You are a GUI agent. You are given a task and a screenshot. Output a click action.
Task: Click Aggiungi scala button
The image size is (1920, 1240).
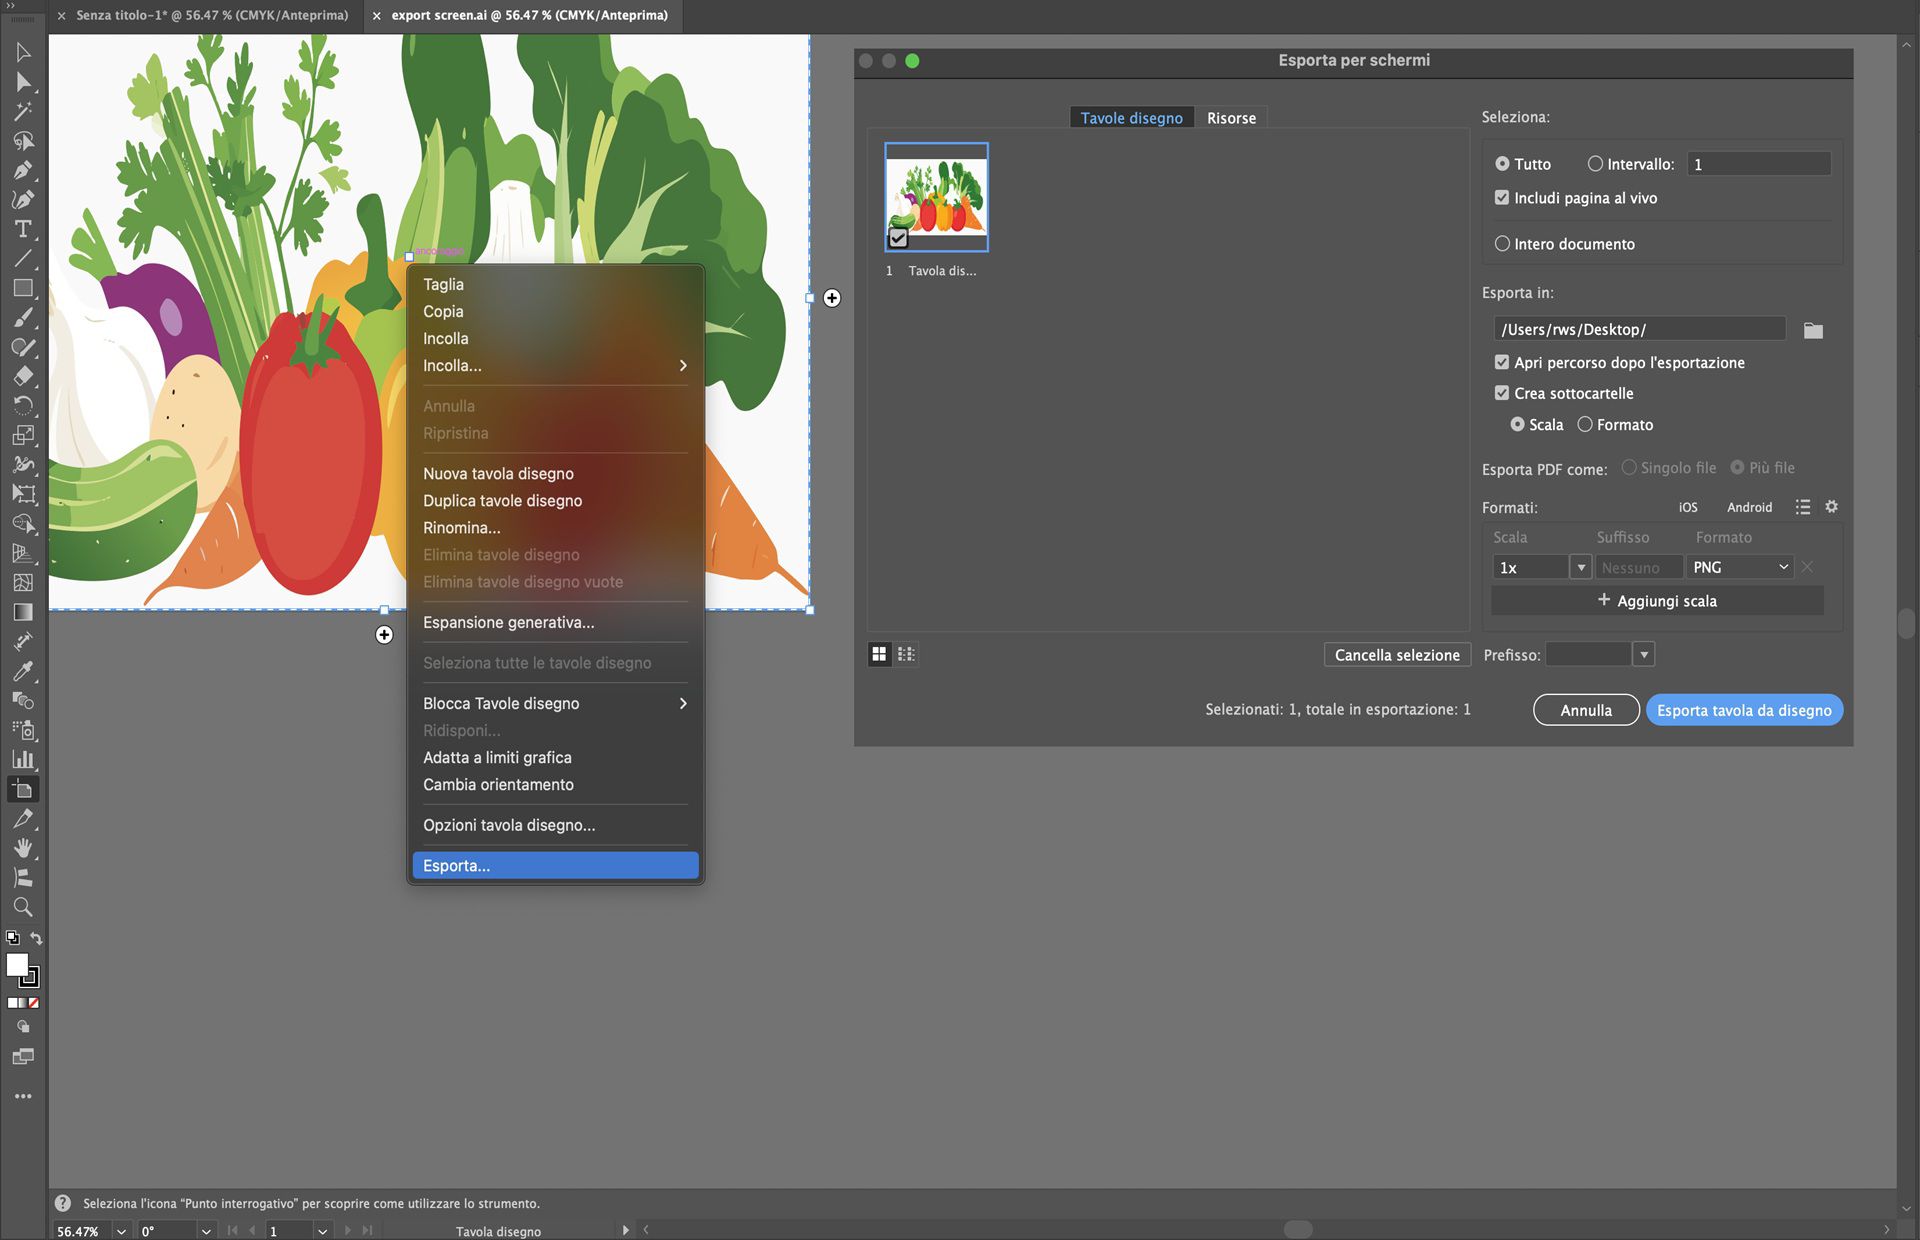point(1657,601)
